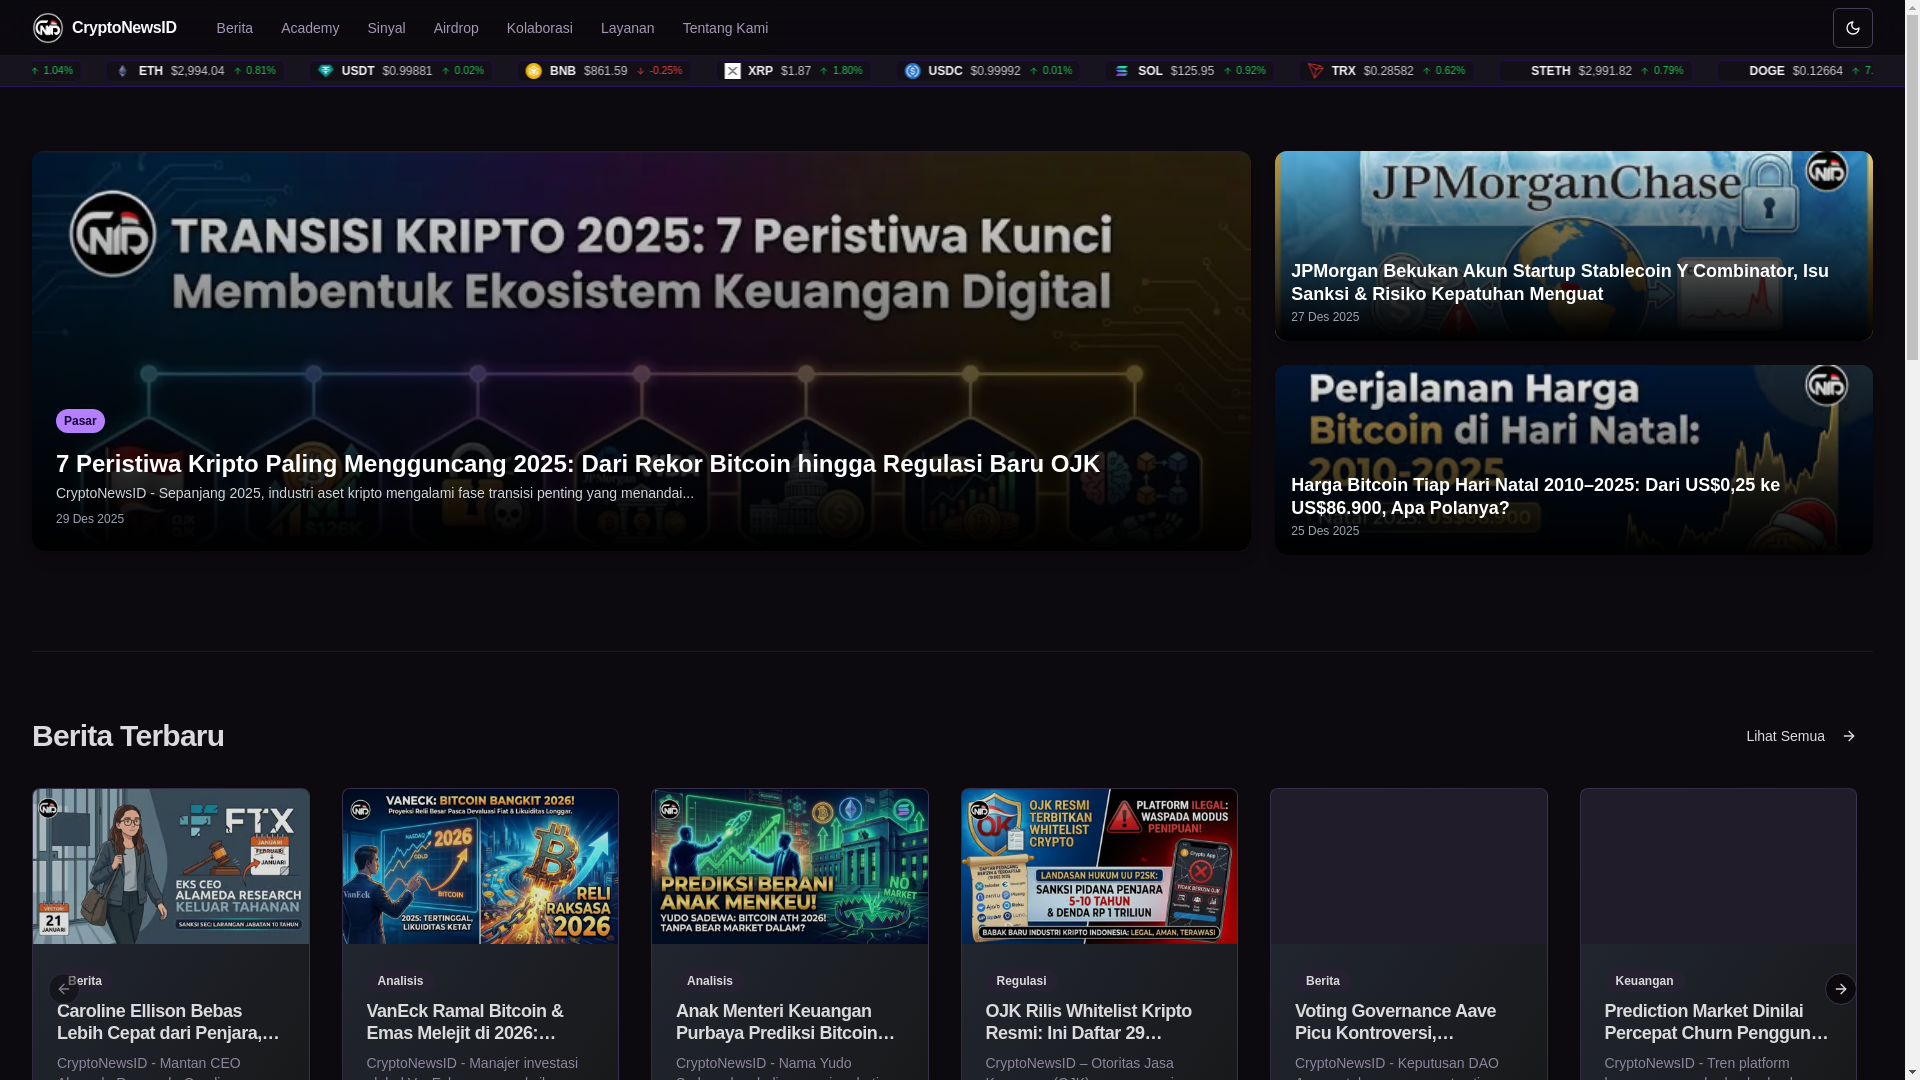Open the Harga Bitcoin Hari Natal article
Image resolution: width=1920 pixels, height=1080 pixels.
(1535, 496)
